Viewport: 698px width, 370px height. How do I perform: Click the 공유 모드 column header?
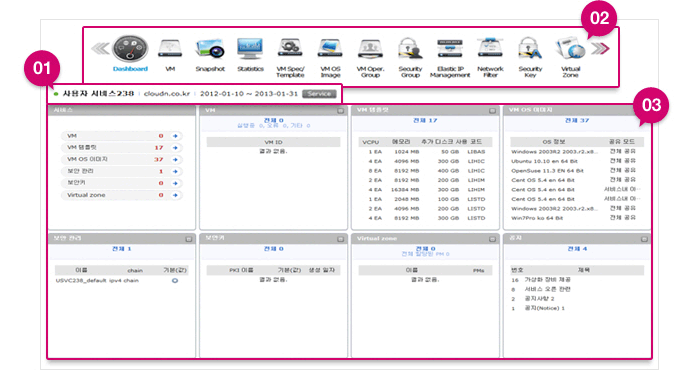pos(622,142)
